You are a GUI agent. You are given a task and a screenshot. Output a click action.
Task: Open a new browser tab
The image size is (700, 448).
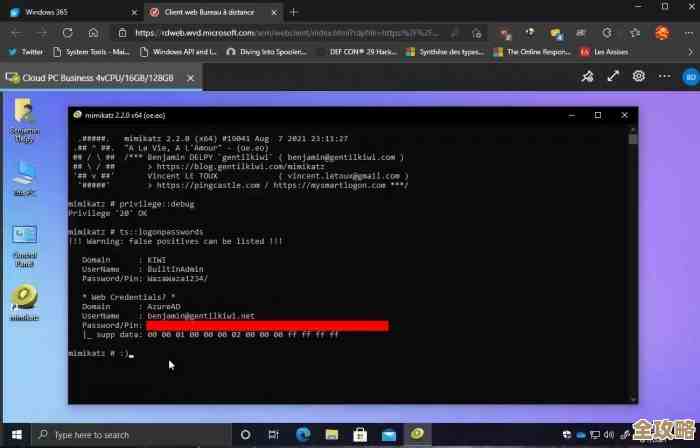click(294, 12)
